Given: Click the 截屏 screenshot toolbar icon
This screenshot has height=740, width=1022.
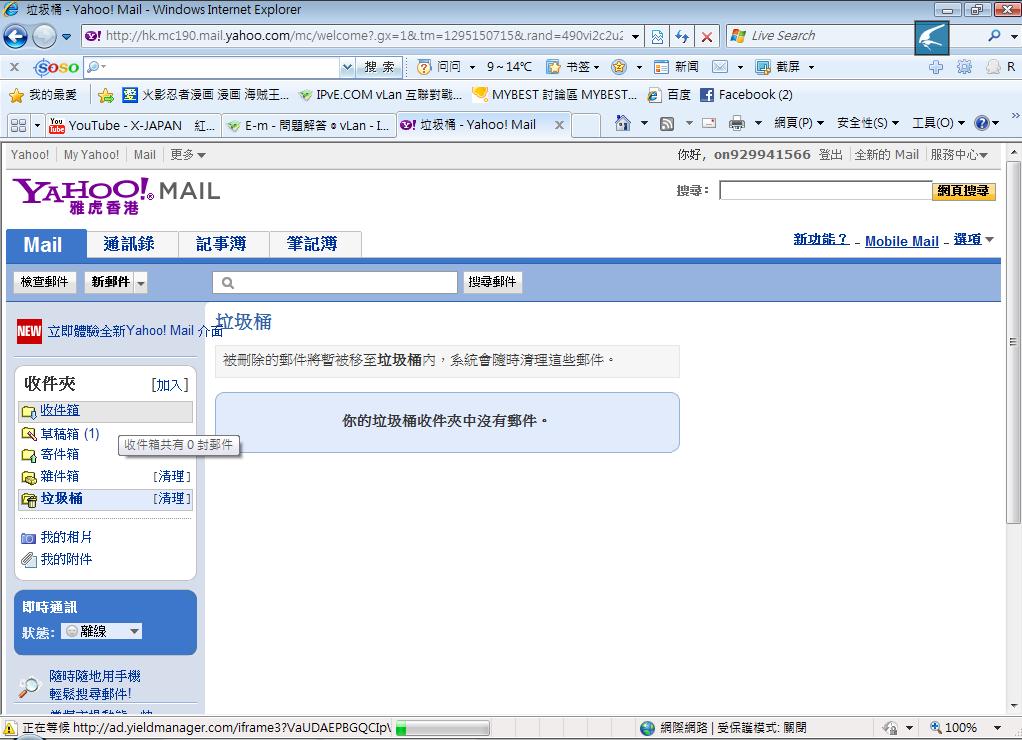Looking at the screenshot, I should 763,67.
